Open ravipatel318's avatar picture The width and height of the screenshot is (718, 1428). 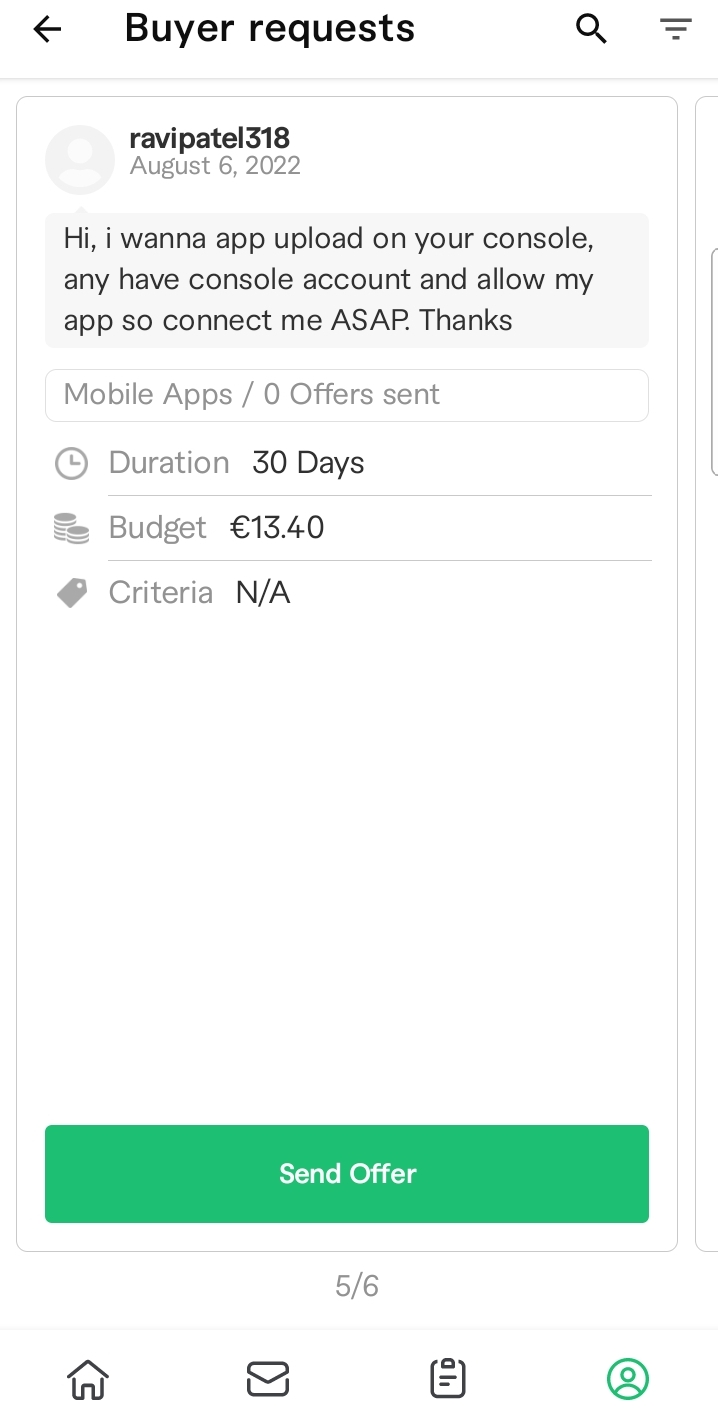(80, 160)
